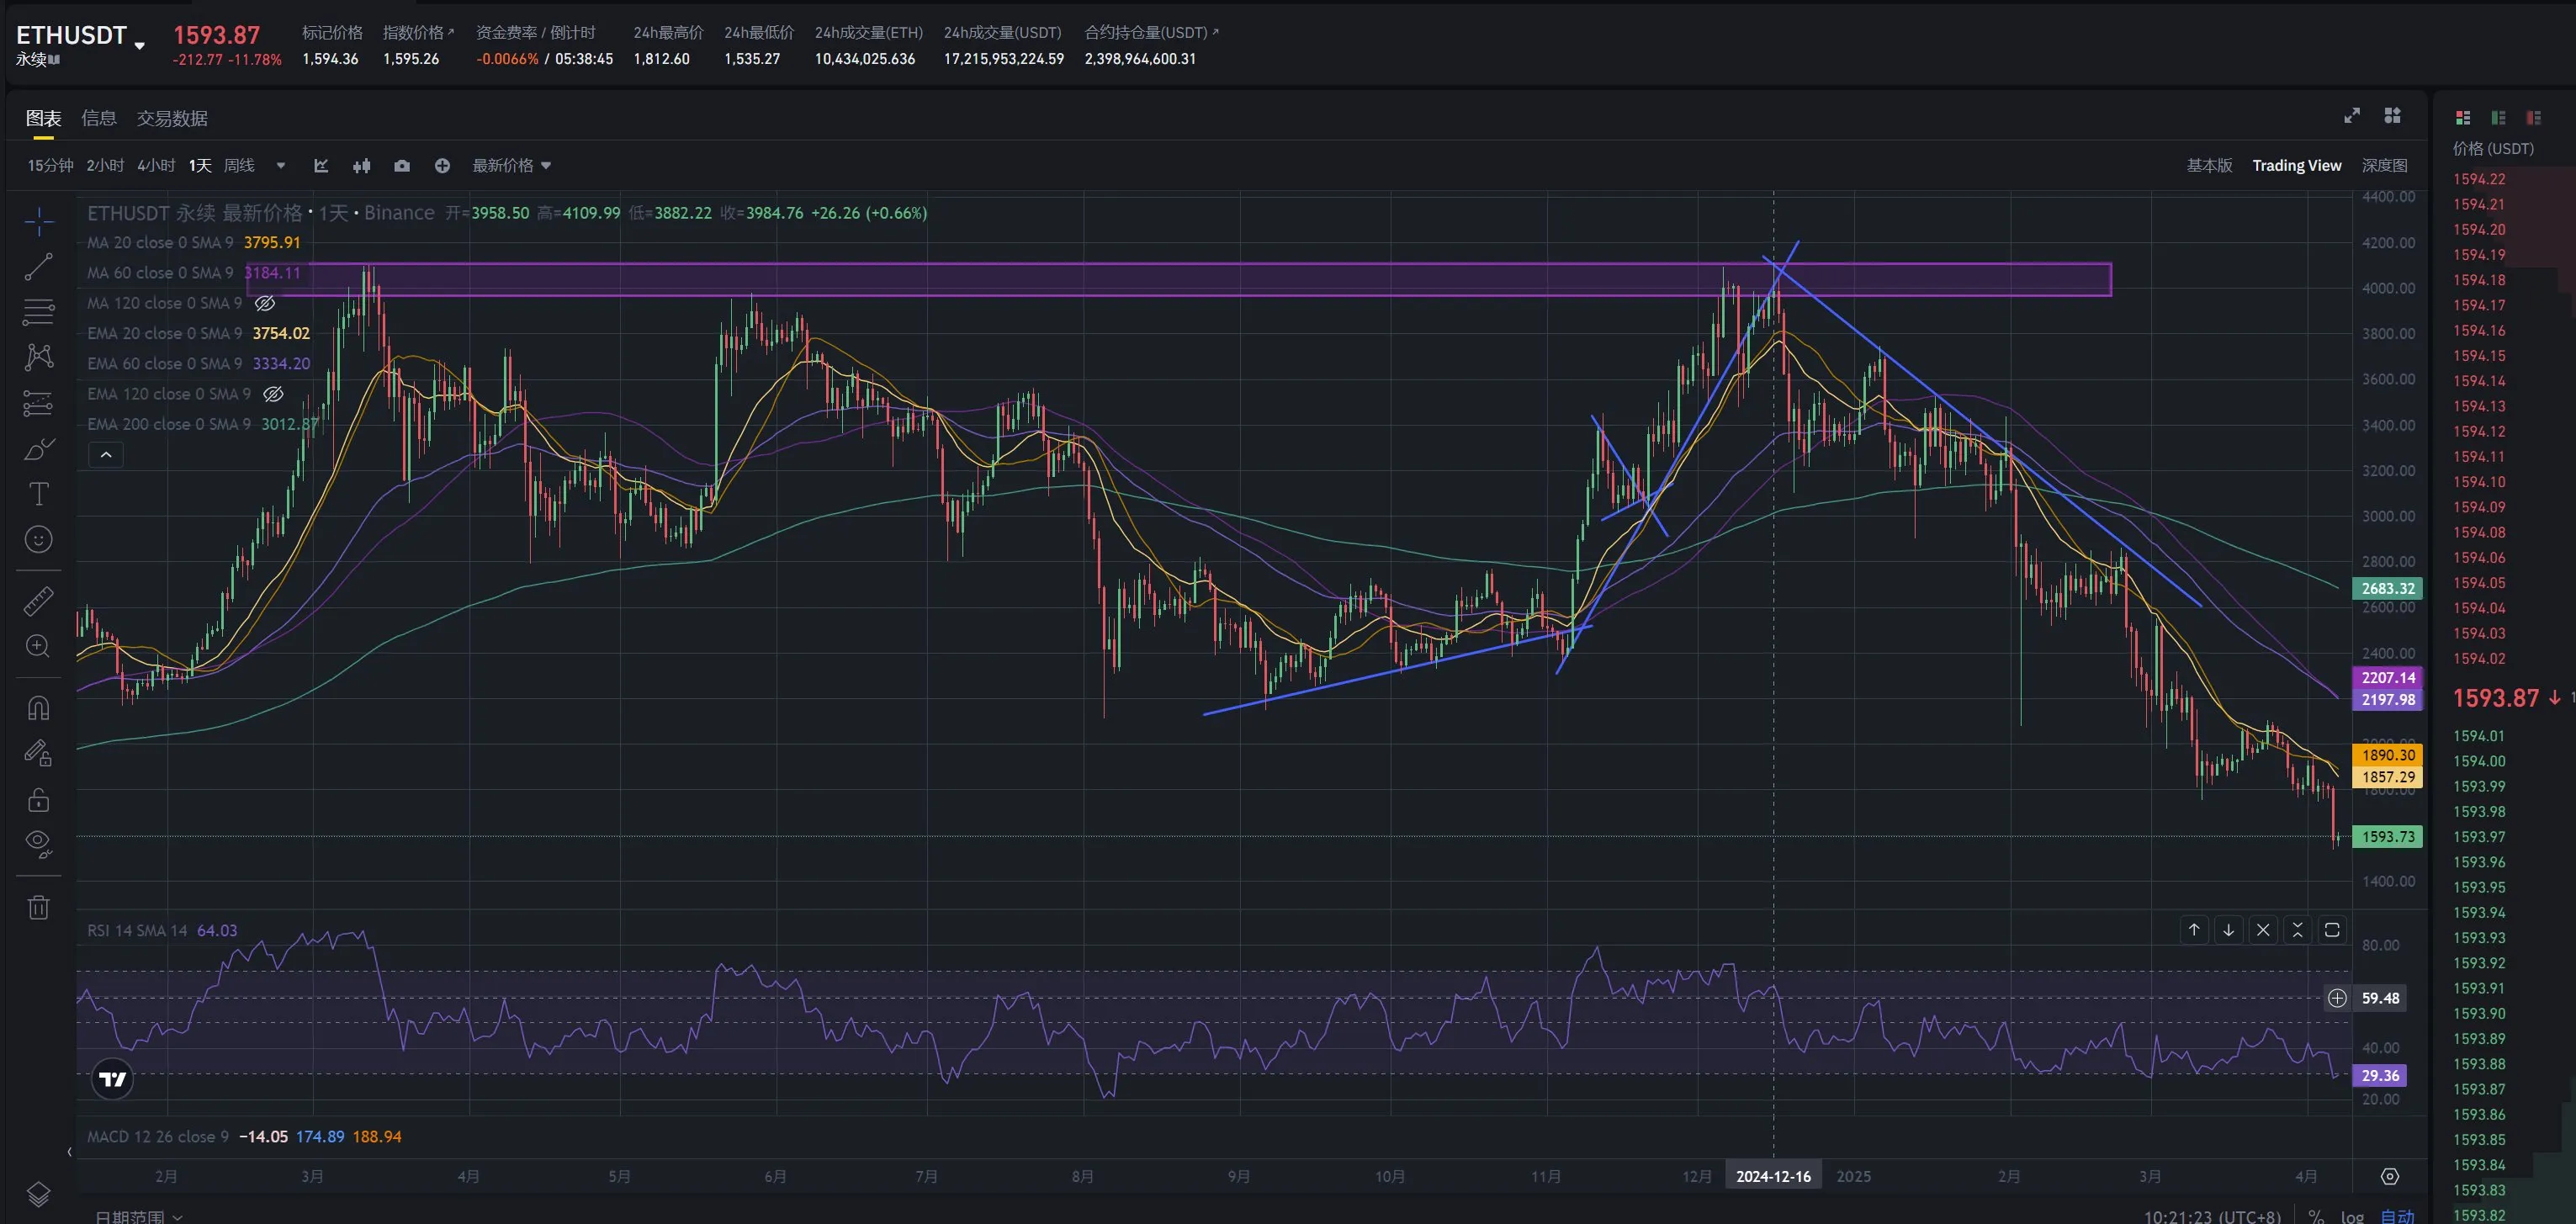This screenshot has height=1224, width=2576.
Task: Open the prediction and measurement tools
Action: point(38,403)
